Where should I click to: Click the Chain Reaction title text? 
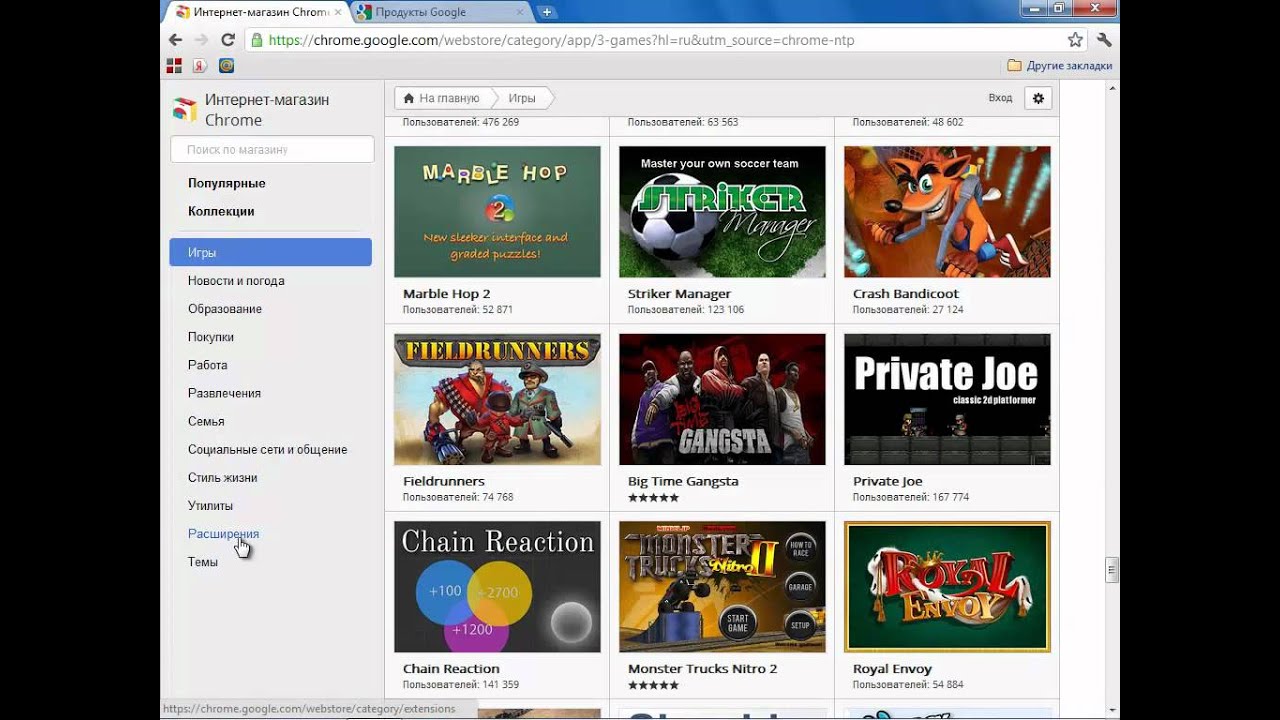click(451, 669)
